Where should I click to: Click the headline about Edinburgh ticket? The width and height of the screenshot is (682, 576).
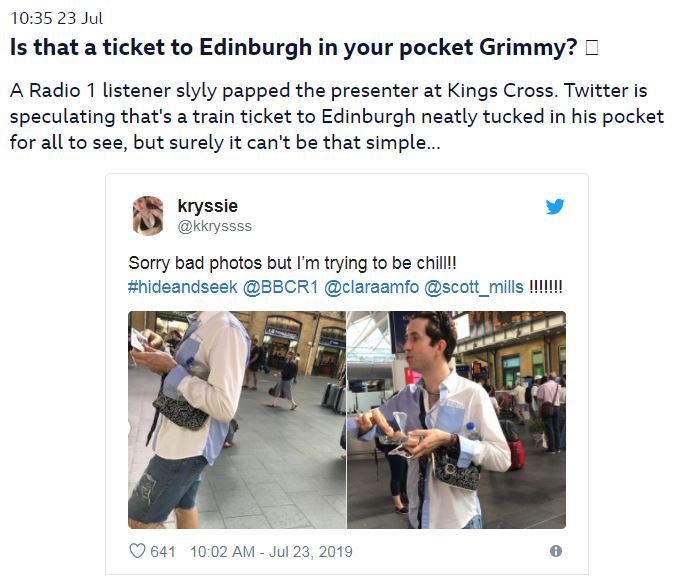294,47
